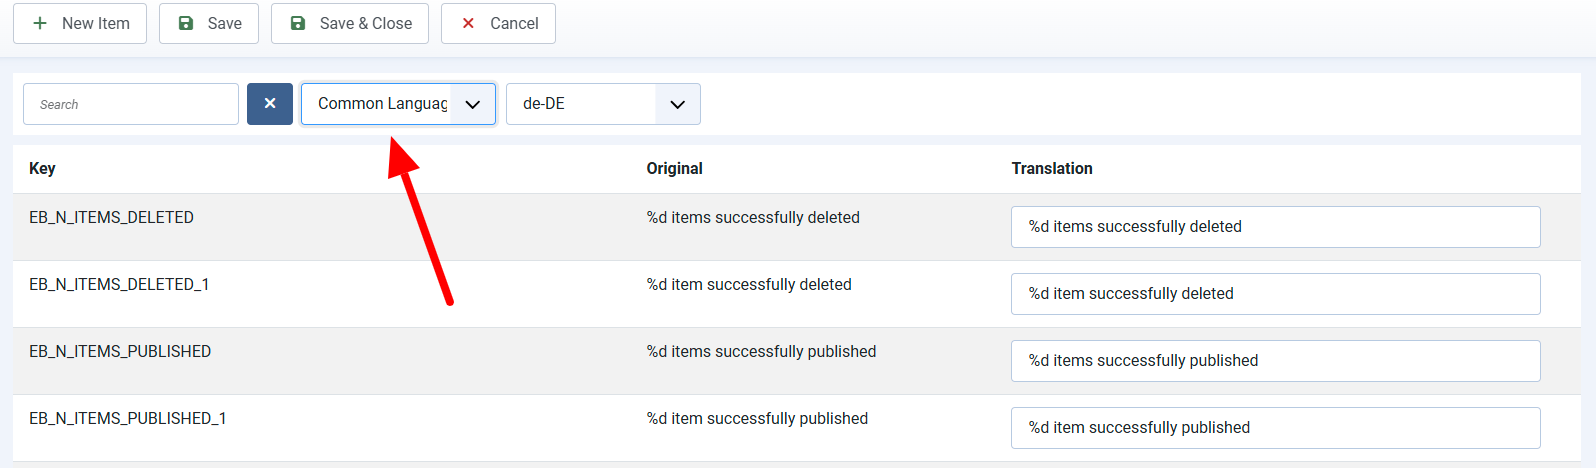Click the floppy disk icon on Save
This screenshot has height=468, width=1596.
(x=186, y=23)
